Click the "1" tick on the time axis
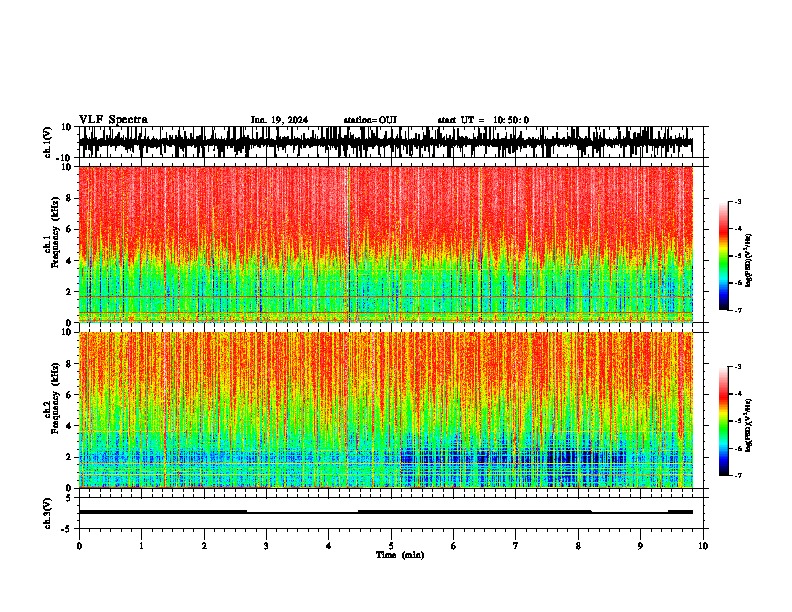This screenshot has height=612, width=792. point(141,546)
